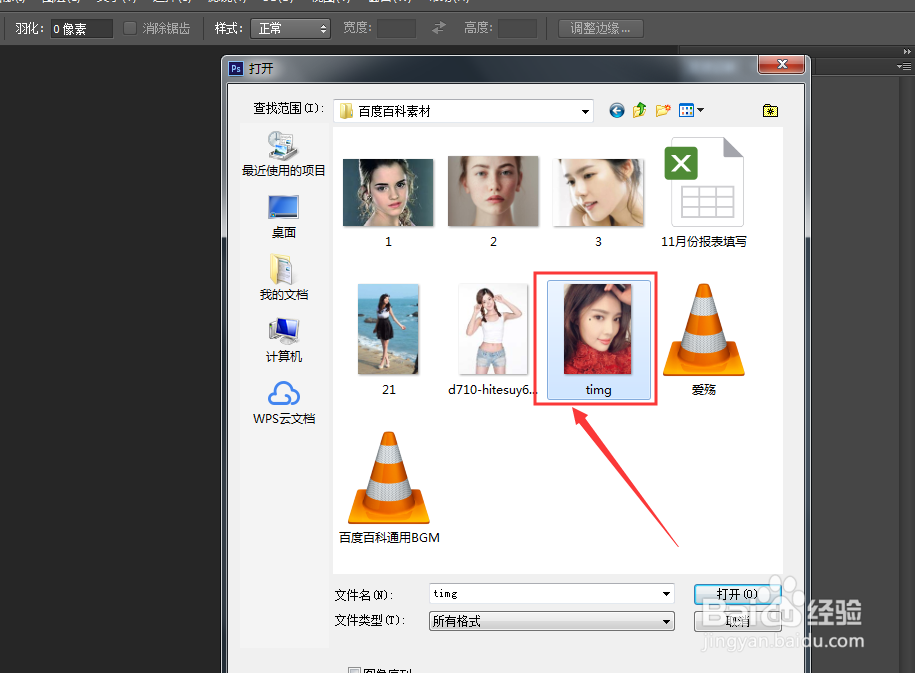This screenshot has height=673, width=915.
Task: Click the 调整边缘 refine edge button
Action: [x=600, y=28]
